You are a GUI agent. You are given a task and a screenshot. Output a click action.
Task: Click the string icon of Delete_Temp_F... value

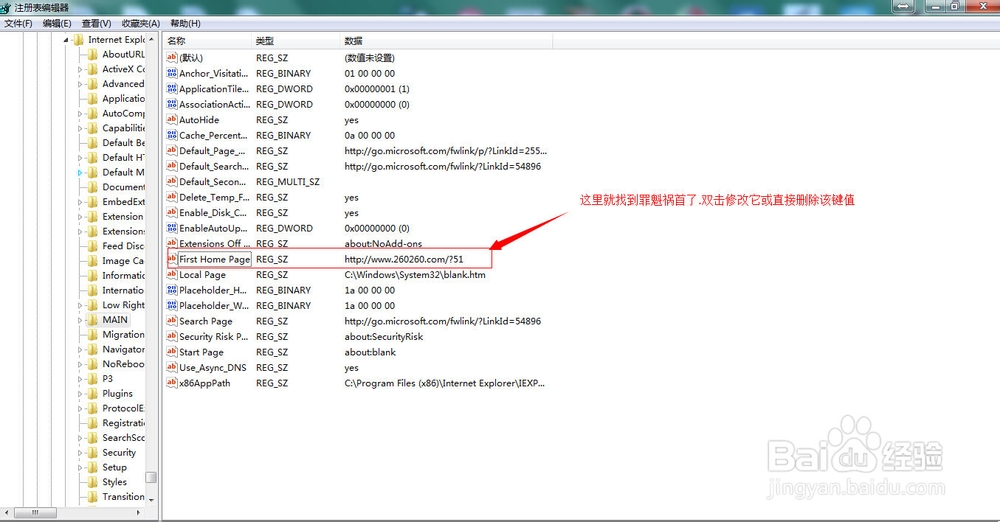click(x=172, y=197)
